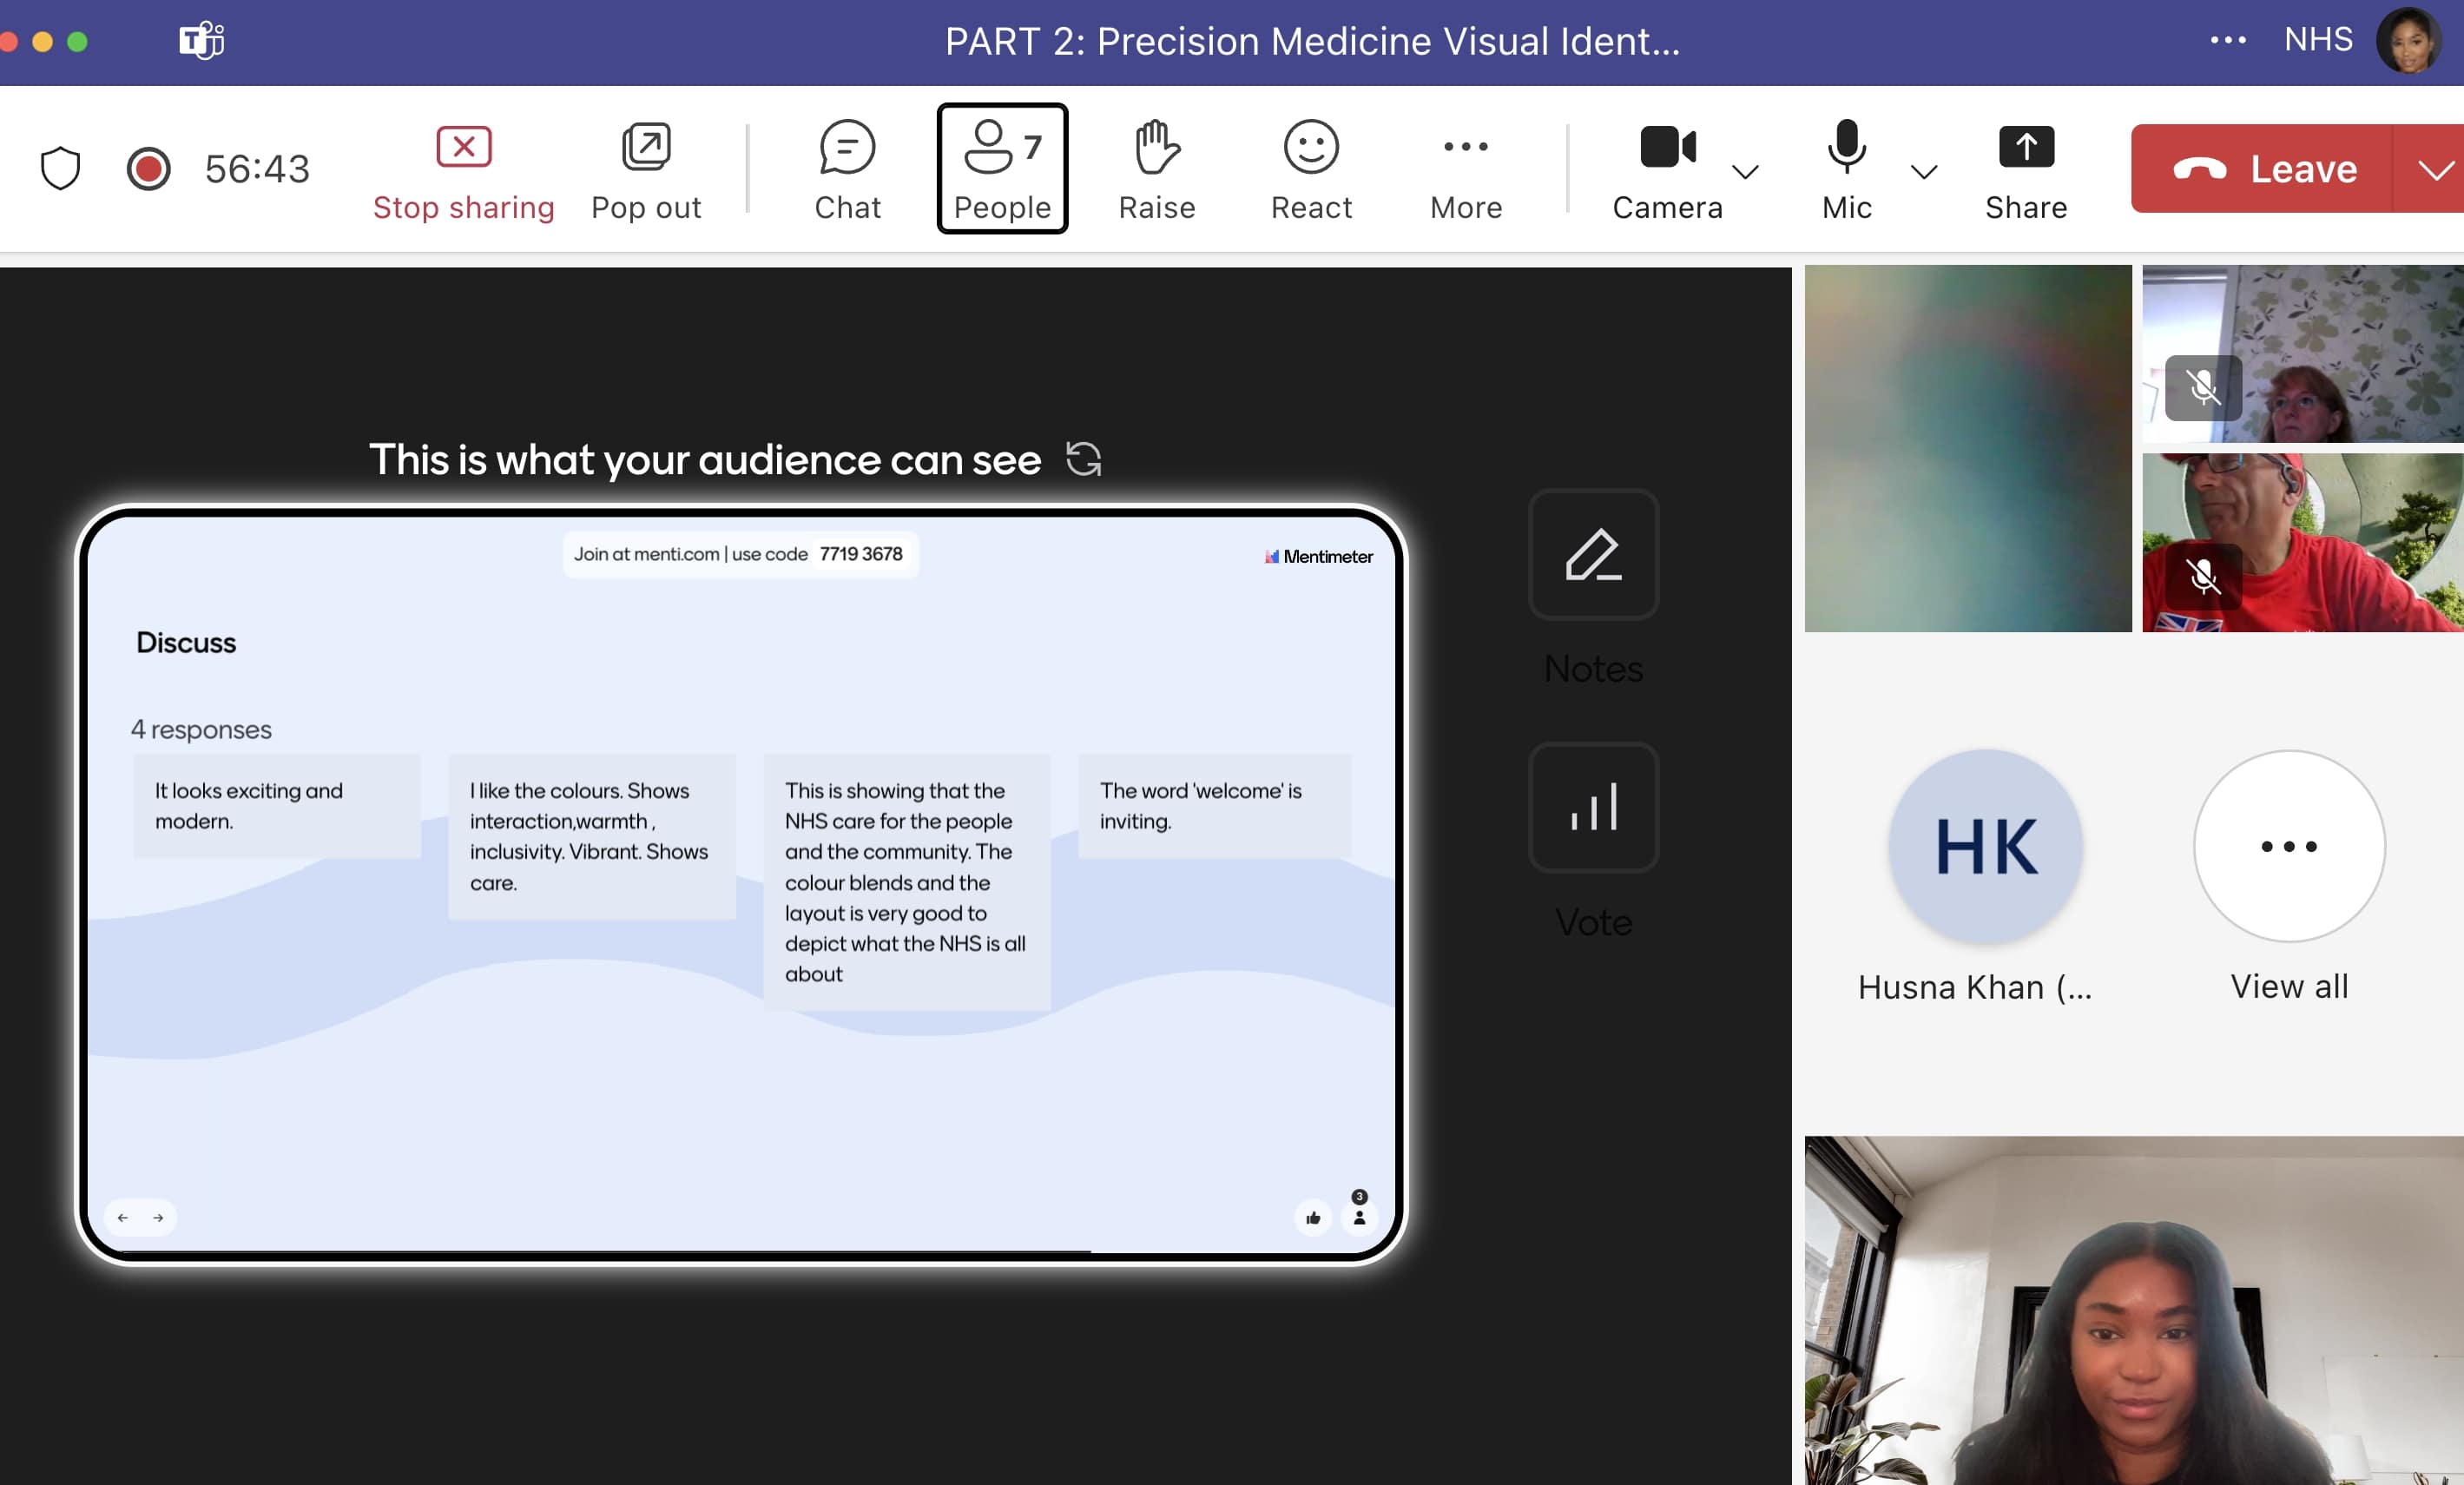Image resolution: width=2464 pixels, height=1485 pixels.
Task: Expand the Mic options chevron
Action: tap(1923, 172)
